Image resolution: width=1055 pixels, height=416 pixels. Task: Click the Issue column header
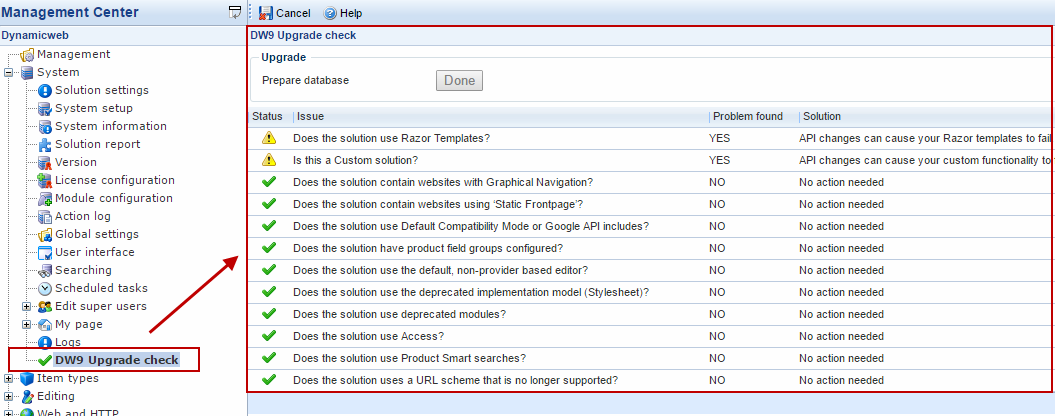pos(311,117)
